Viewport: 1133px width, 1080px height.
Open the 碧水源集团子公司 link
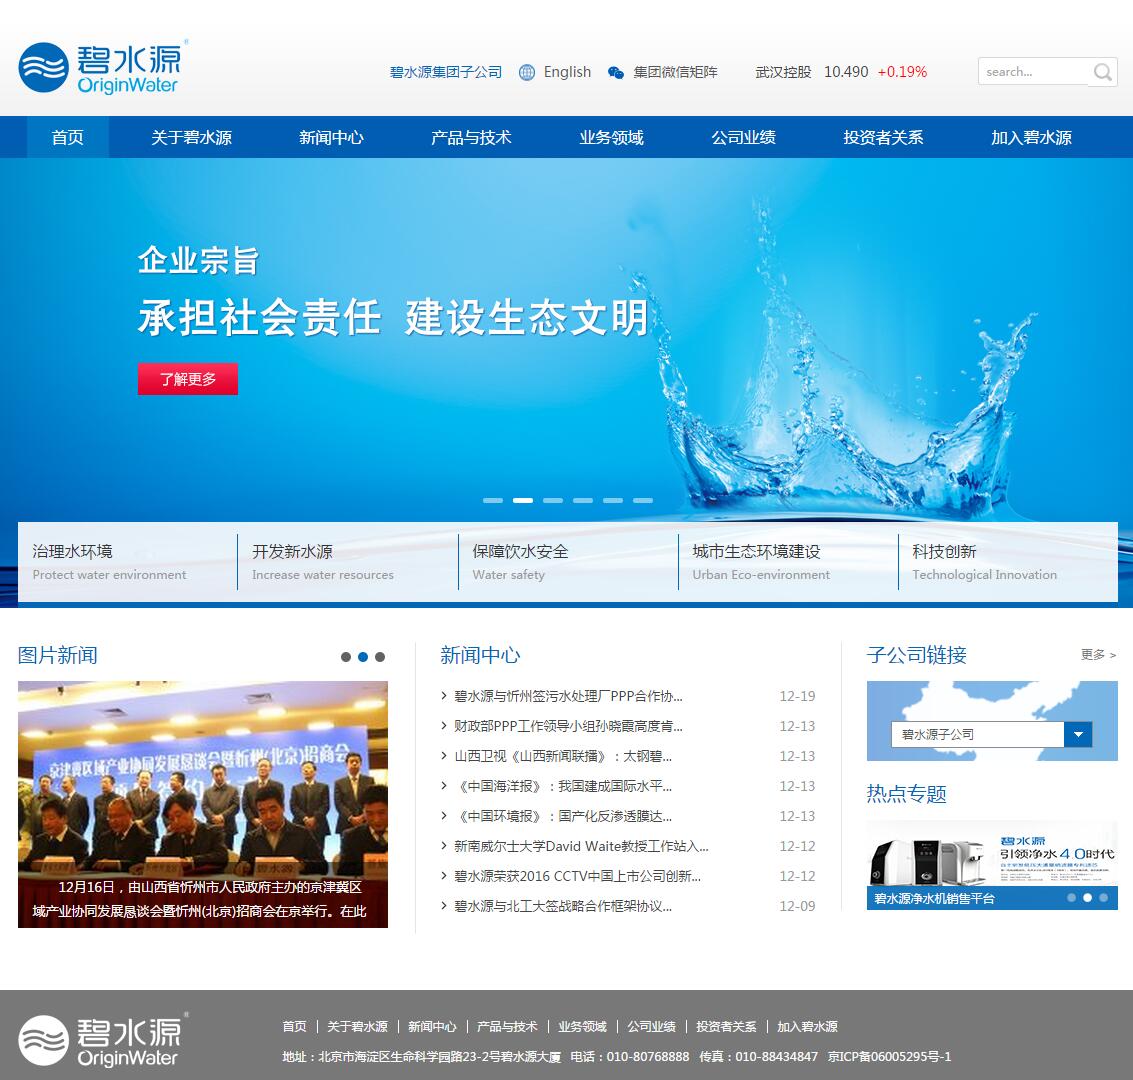[446, 72]
